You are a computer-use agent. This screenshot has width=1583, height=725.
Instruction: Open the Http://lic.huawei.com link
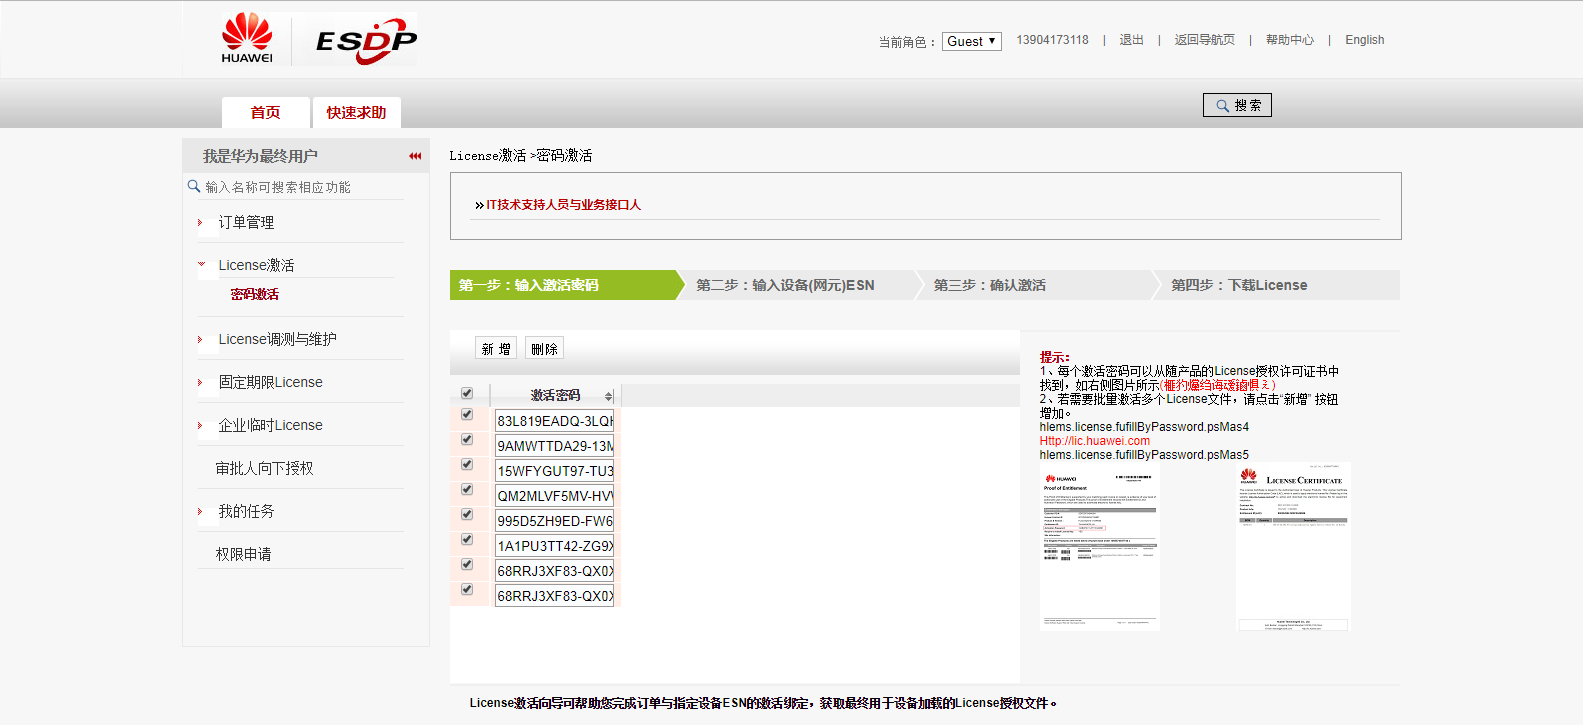point(1094,441)
